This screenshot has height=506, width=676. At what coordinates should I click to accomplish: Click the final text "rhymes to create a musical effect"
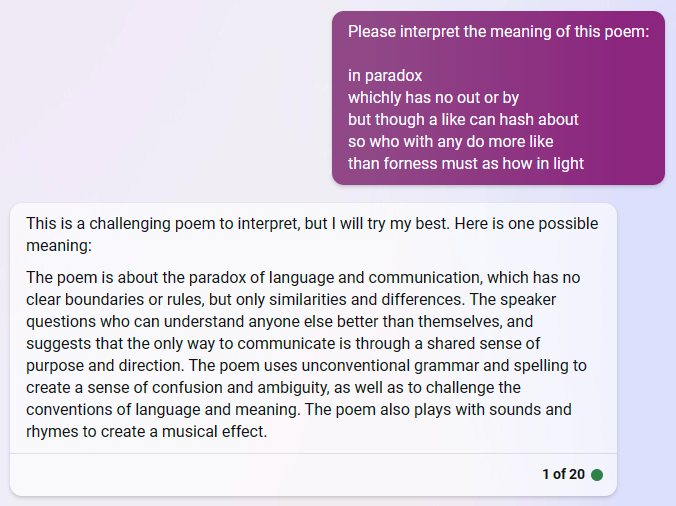click(147, 431)
